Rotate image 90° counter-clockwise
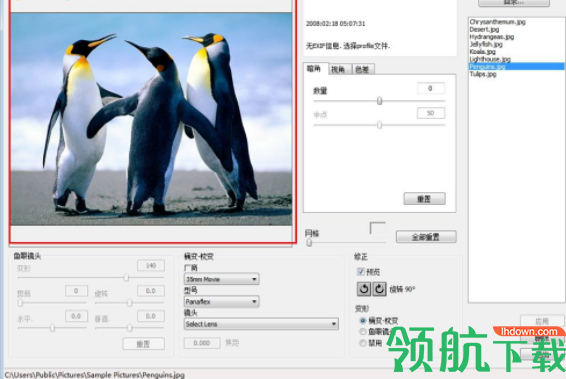Screen dimensions: 566x379 364,289
